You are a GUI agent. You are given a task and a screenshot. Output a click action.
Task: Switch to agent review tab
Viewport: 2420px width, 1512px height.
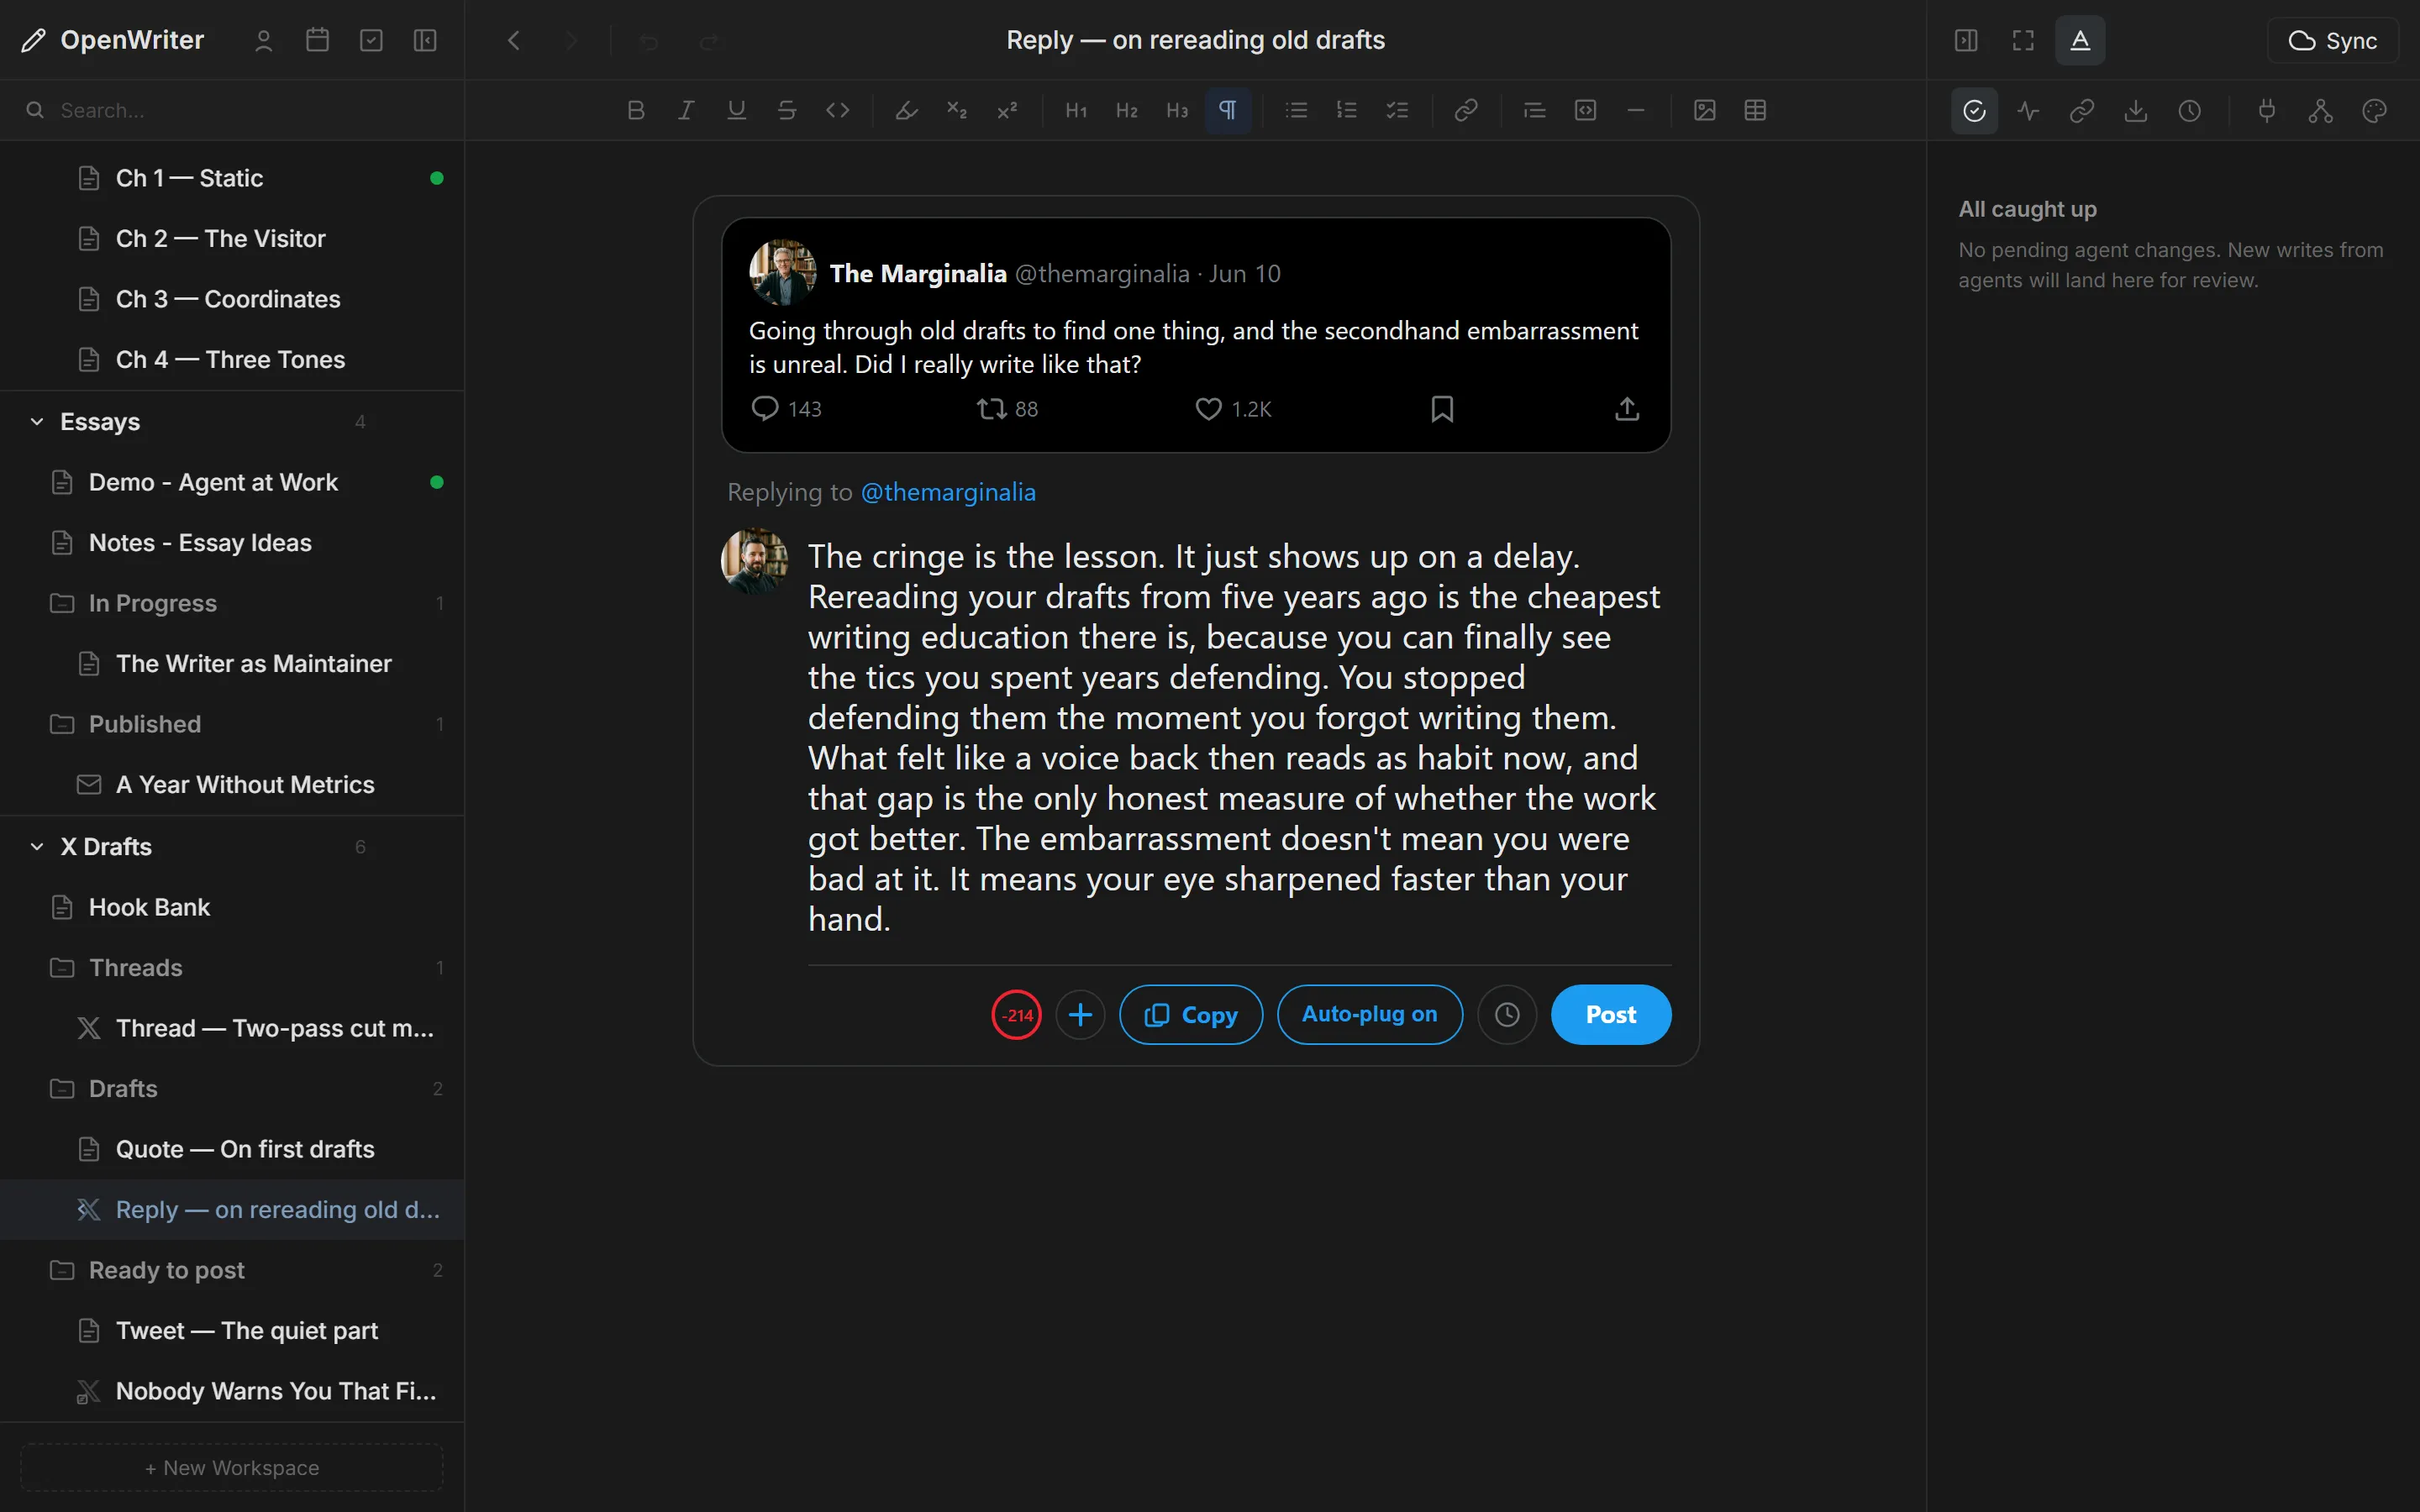point(1974,110)
